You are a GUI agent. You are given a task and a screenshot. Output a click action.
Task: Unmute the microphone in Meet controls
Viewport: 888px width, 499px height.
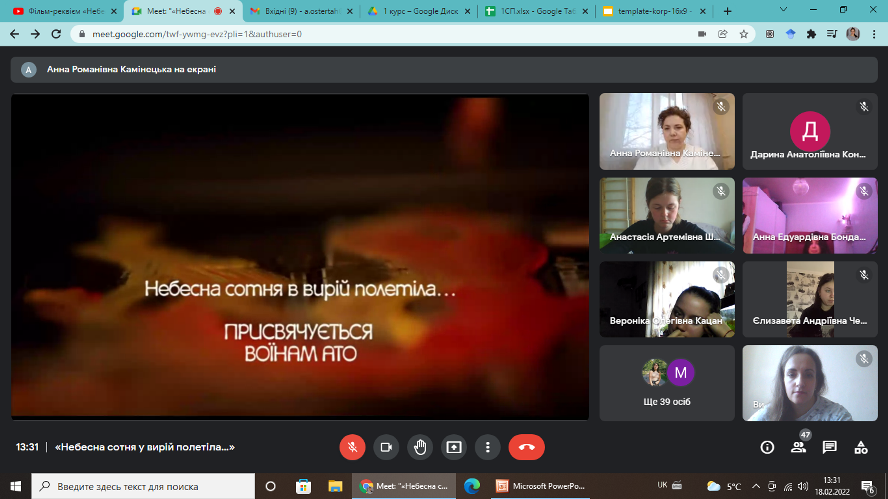click(352, 447)
